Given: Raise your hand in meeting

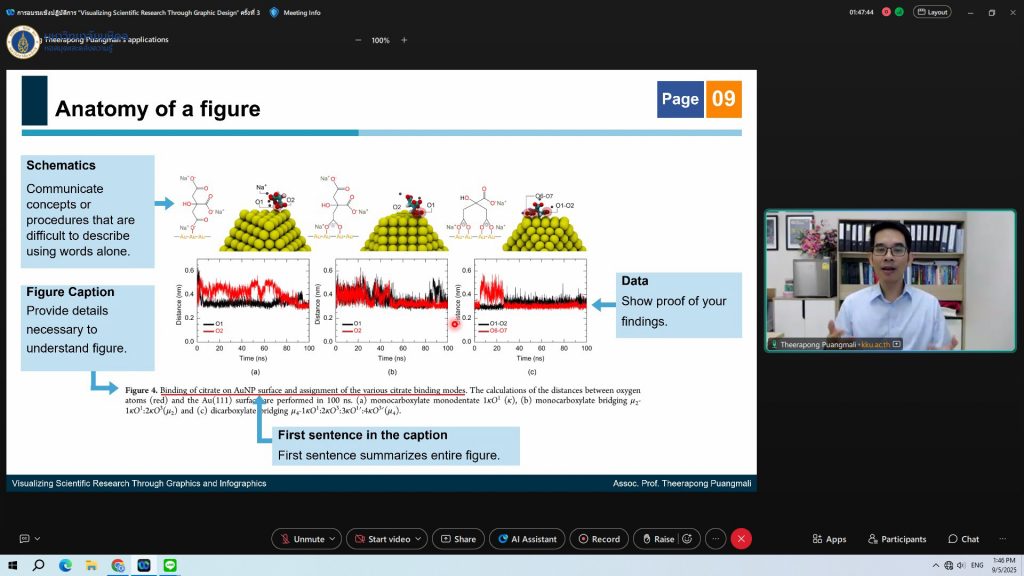Looking at the screenshot, I should pyautogui.click(x=656, y=539).
